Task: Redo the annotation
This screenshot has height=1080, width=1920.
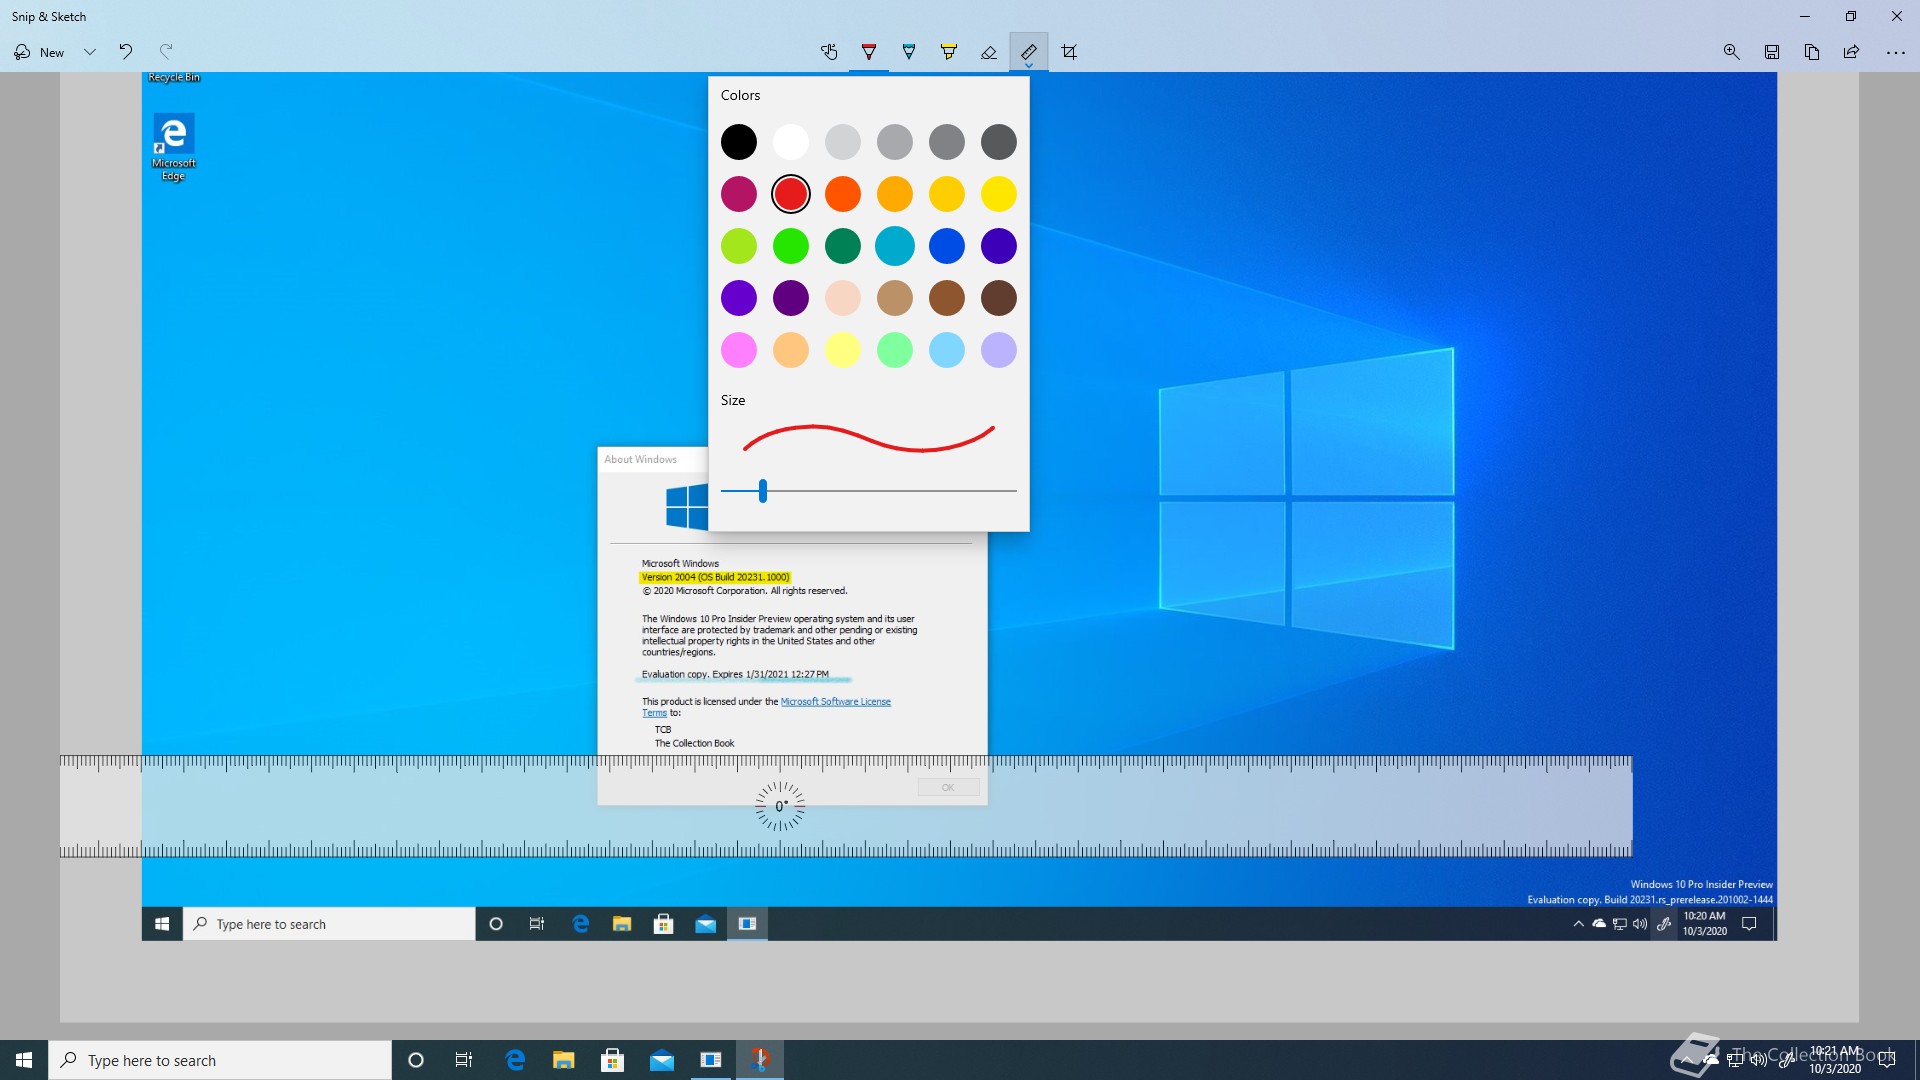Action: pos(166,52)
